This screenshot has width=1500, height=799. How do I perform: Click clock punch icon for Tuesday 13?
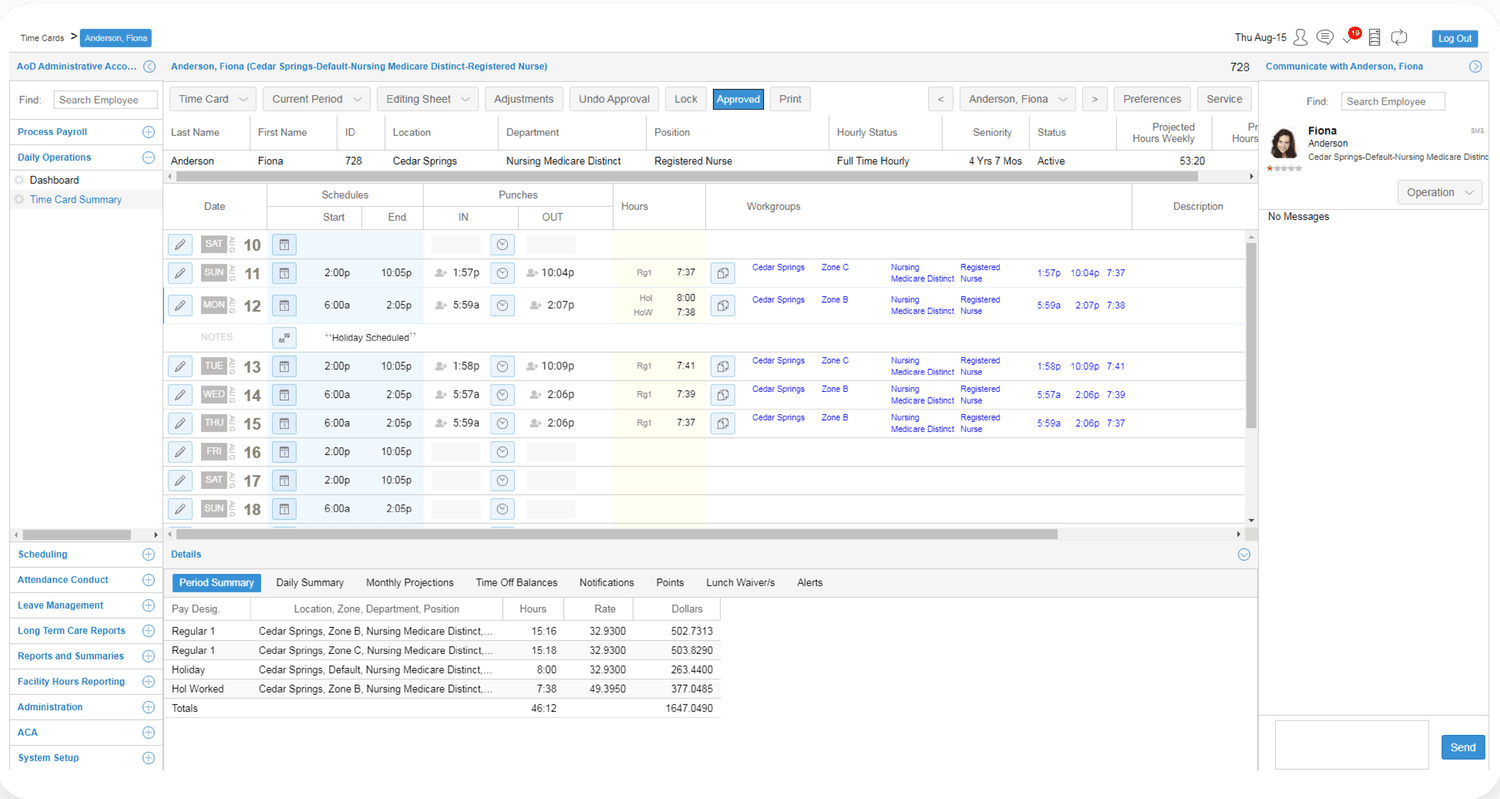coord(502,366)
